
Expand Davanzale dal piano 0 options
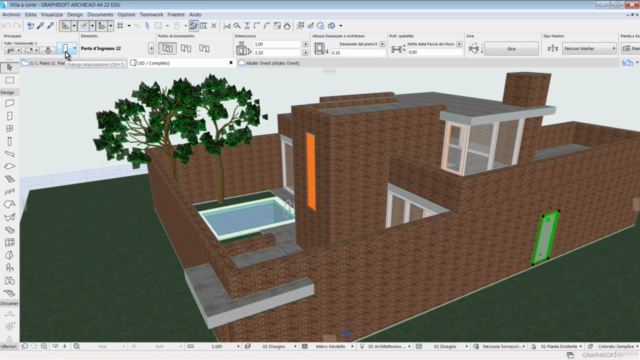coord(382,44)
